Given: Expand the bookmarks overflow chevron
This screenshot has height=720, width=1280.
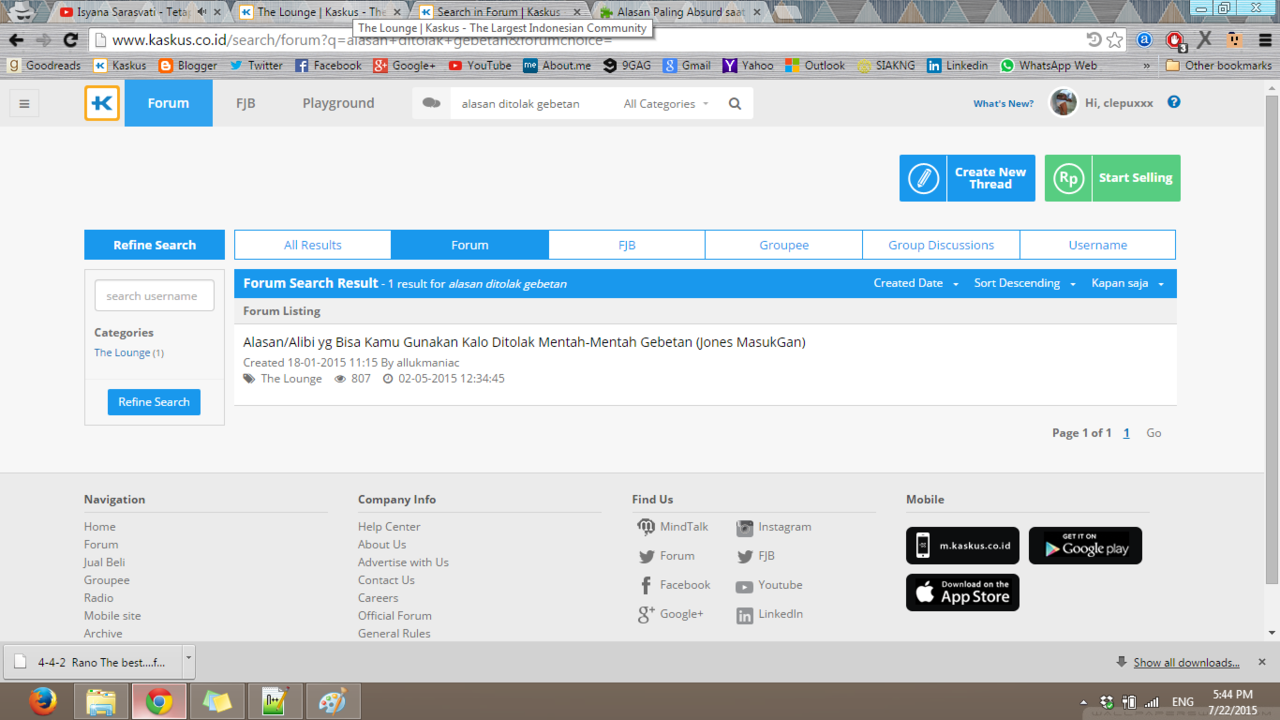Looking at the screenshot, I should pyautogui.click(x=1147, y=65).
